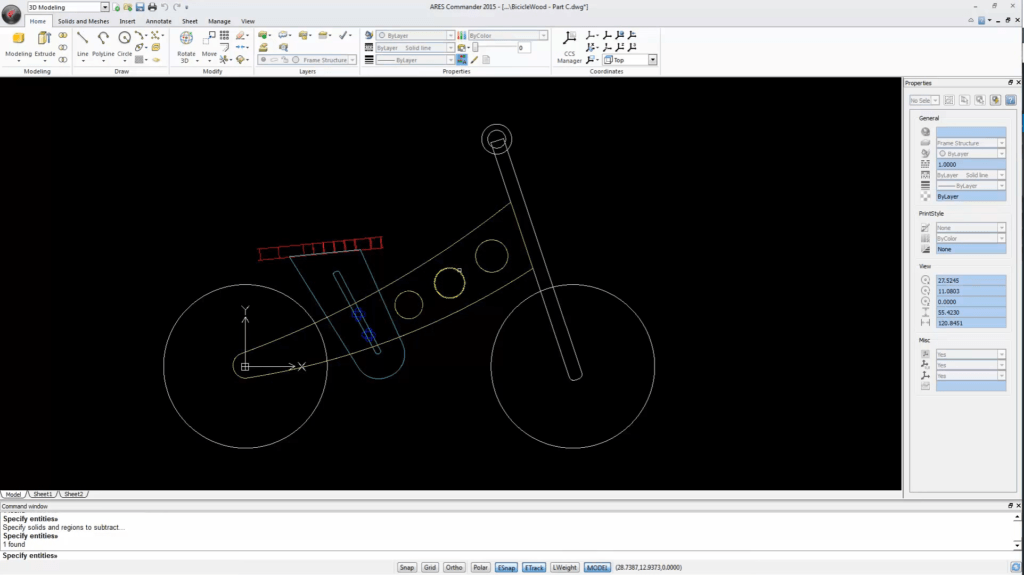
Task: Click the Modeling box icon
Action: [x=18, y=38]
